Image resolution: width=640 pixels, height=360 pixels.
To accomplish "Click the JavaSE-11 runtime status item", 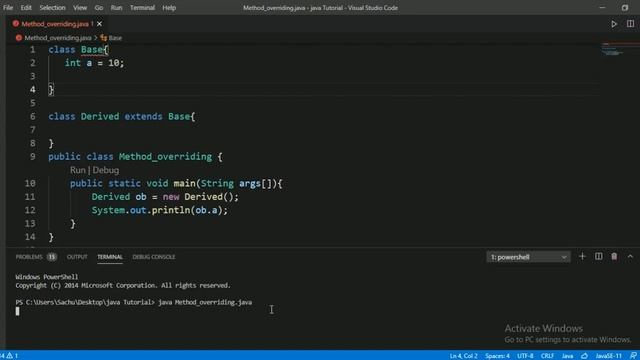I will coord(608,356).
